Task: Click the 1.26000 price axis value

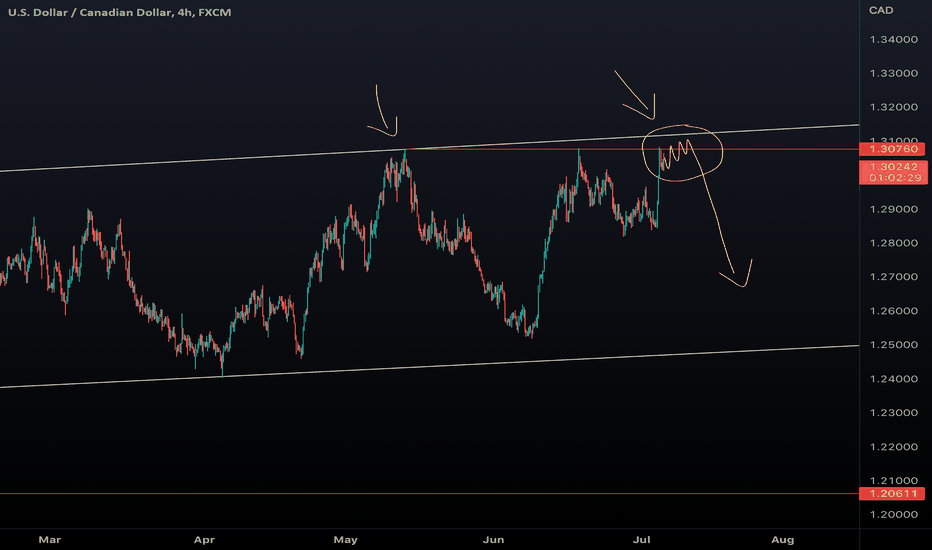Action: (893, 311)
